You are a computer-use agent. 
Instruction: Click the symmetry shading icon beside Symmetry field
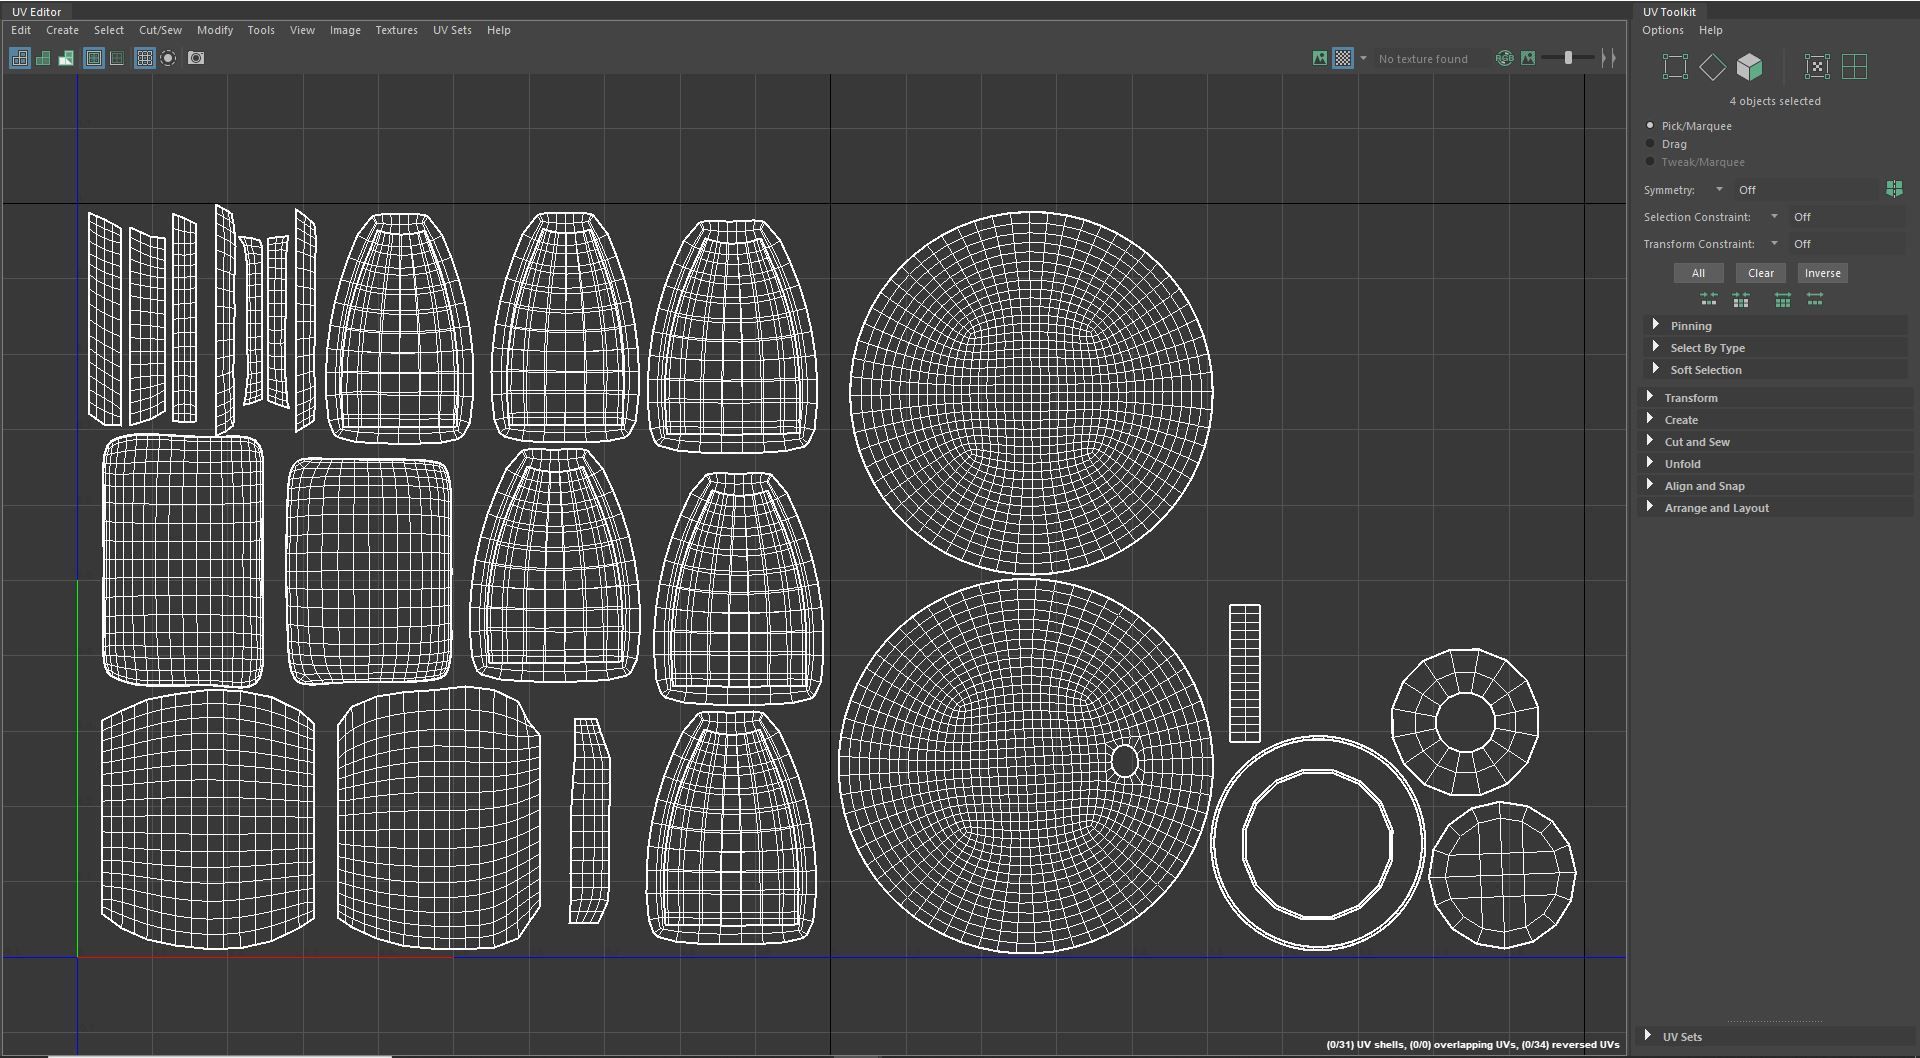click(1895, 189)
